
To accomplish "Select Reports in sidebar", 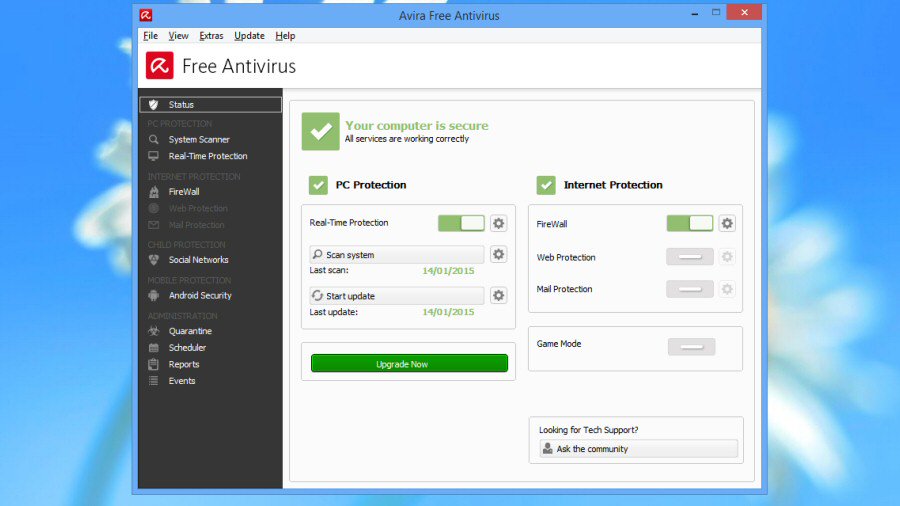I will point(184,364).
